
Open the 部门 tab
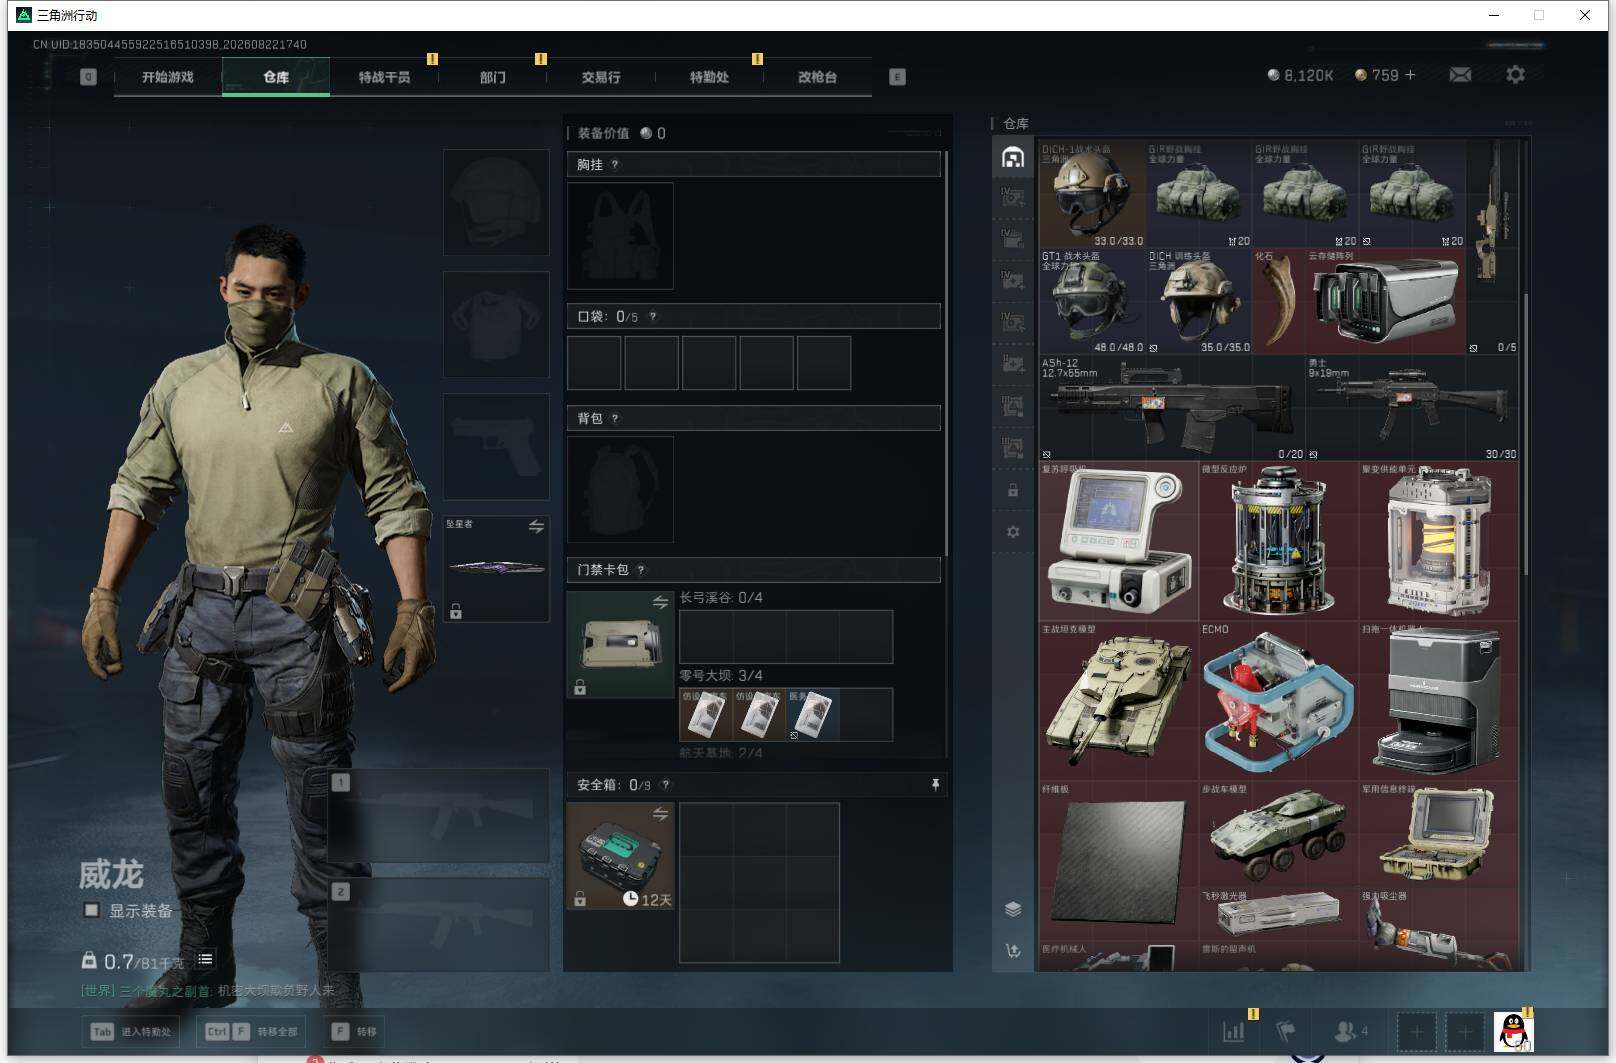(x=493, y=77)
